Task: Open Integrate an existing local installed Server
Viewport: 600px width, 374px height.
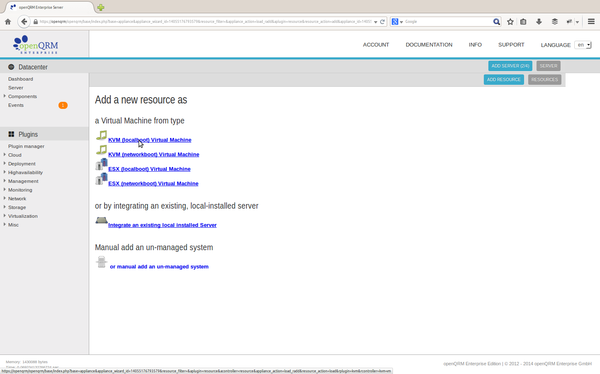Action: click(x=162, y=225)
